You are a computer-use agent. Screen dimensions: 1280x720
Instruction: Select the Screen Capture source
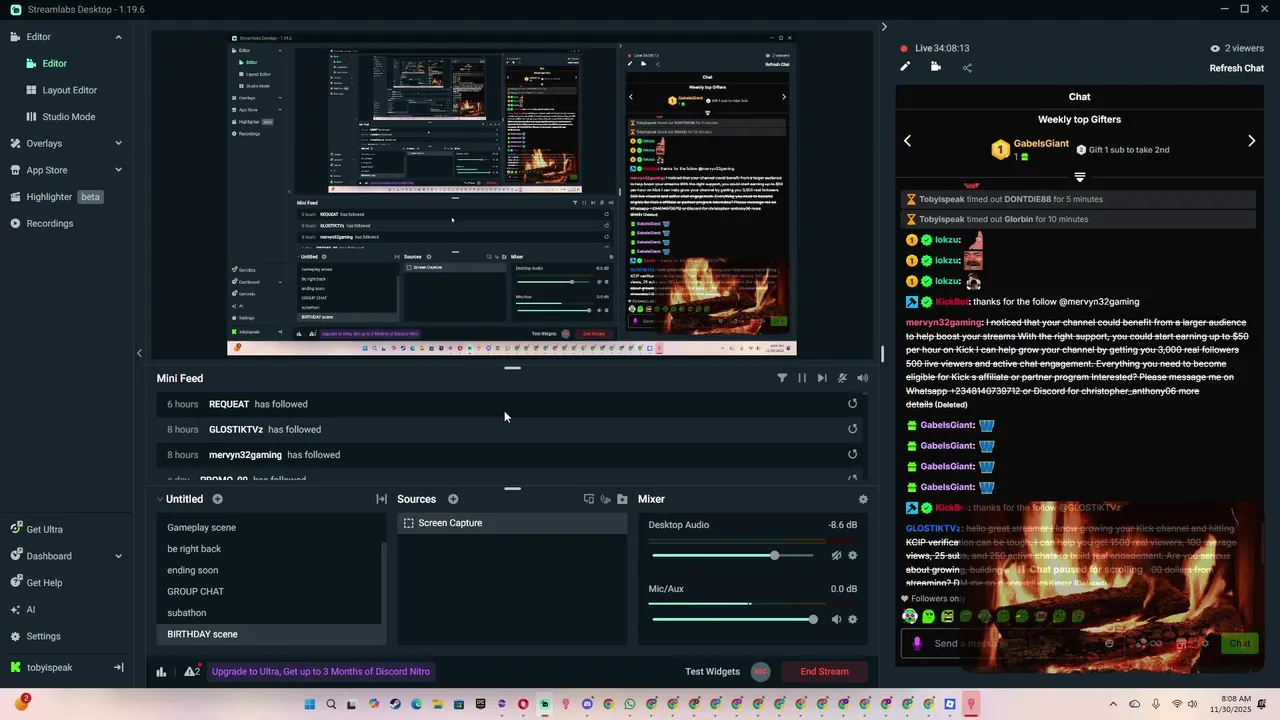point(512,523)
